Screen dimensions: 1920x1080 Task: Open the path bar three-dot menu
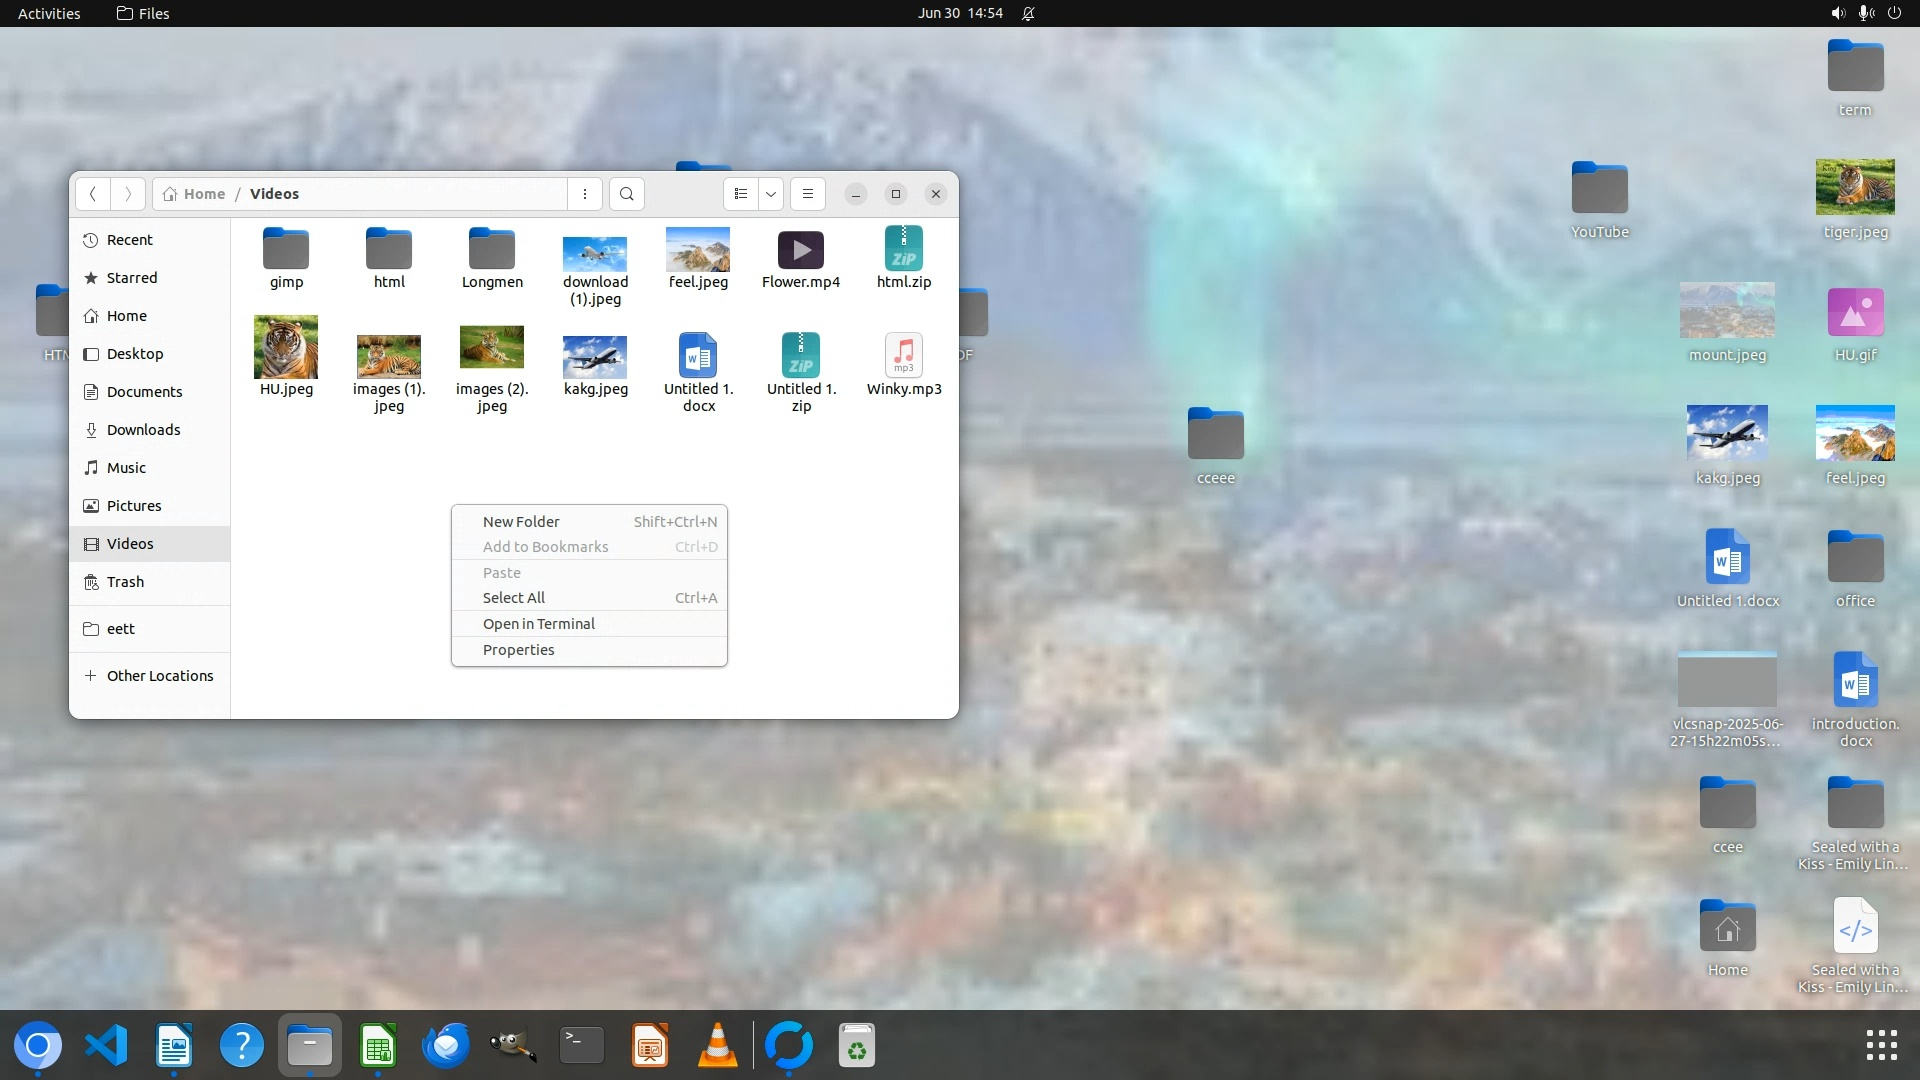tap(585, 194)
